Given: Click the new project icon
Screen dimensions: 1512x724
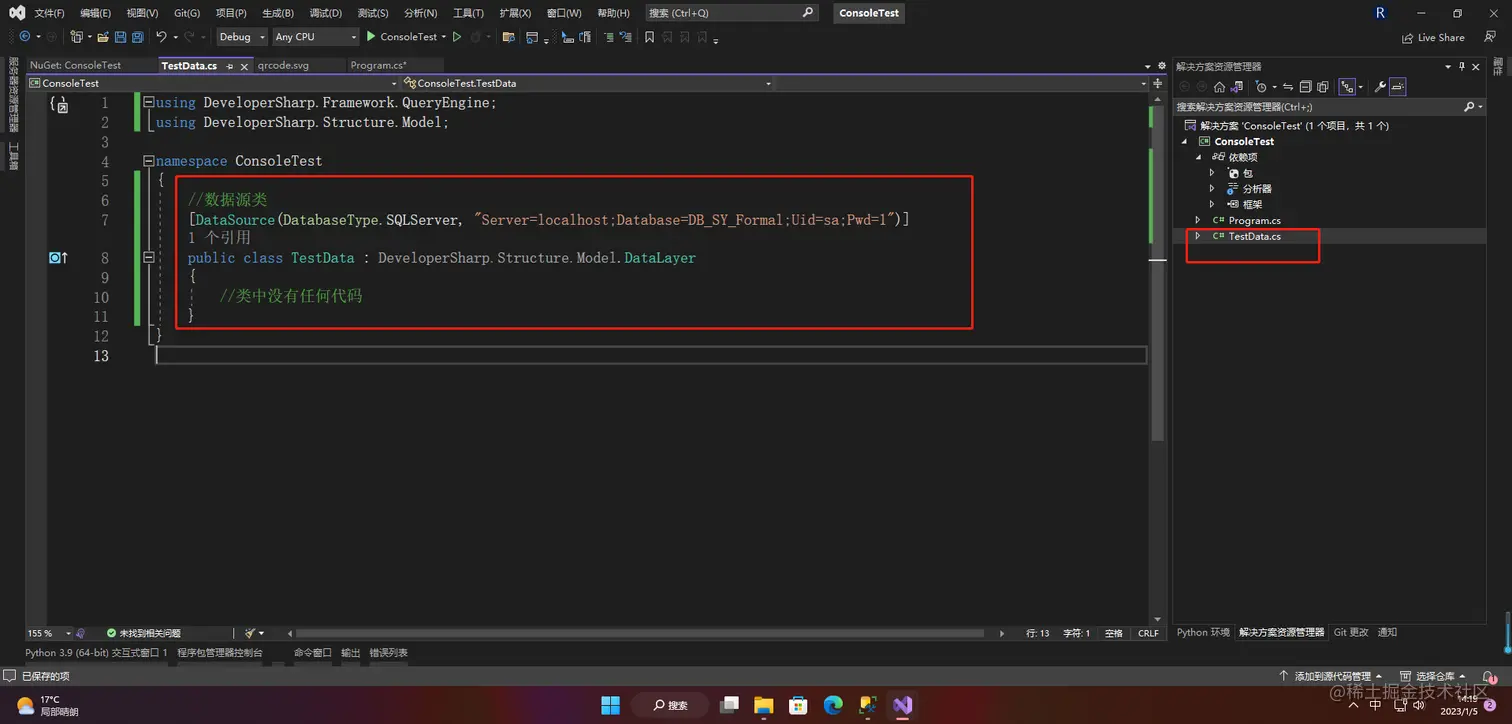Looking at the screenshot, I should pyautogui.click(x=77, y=37).
